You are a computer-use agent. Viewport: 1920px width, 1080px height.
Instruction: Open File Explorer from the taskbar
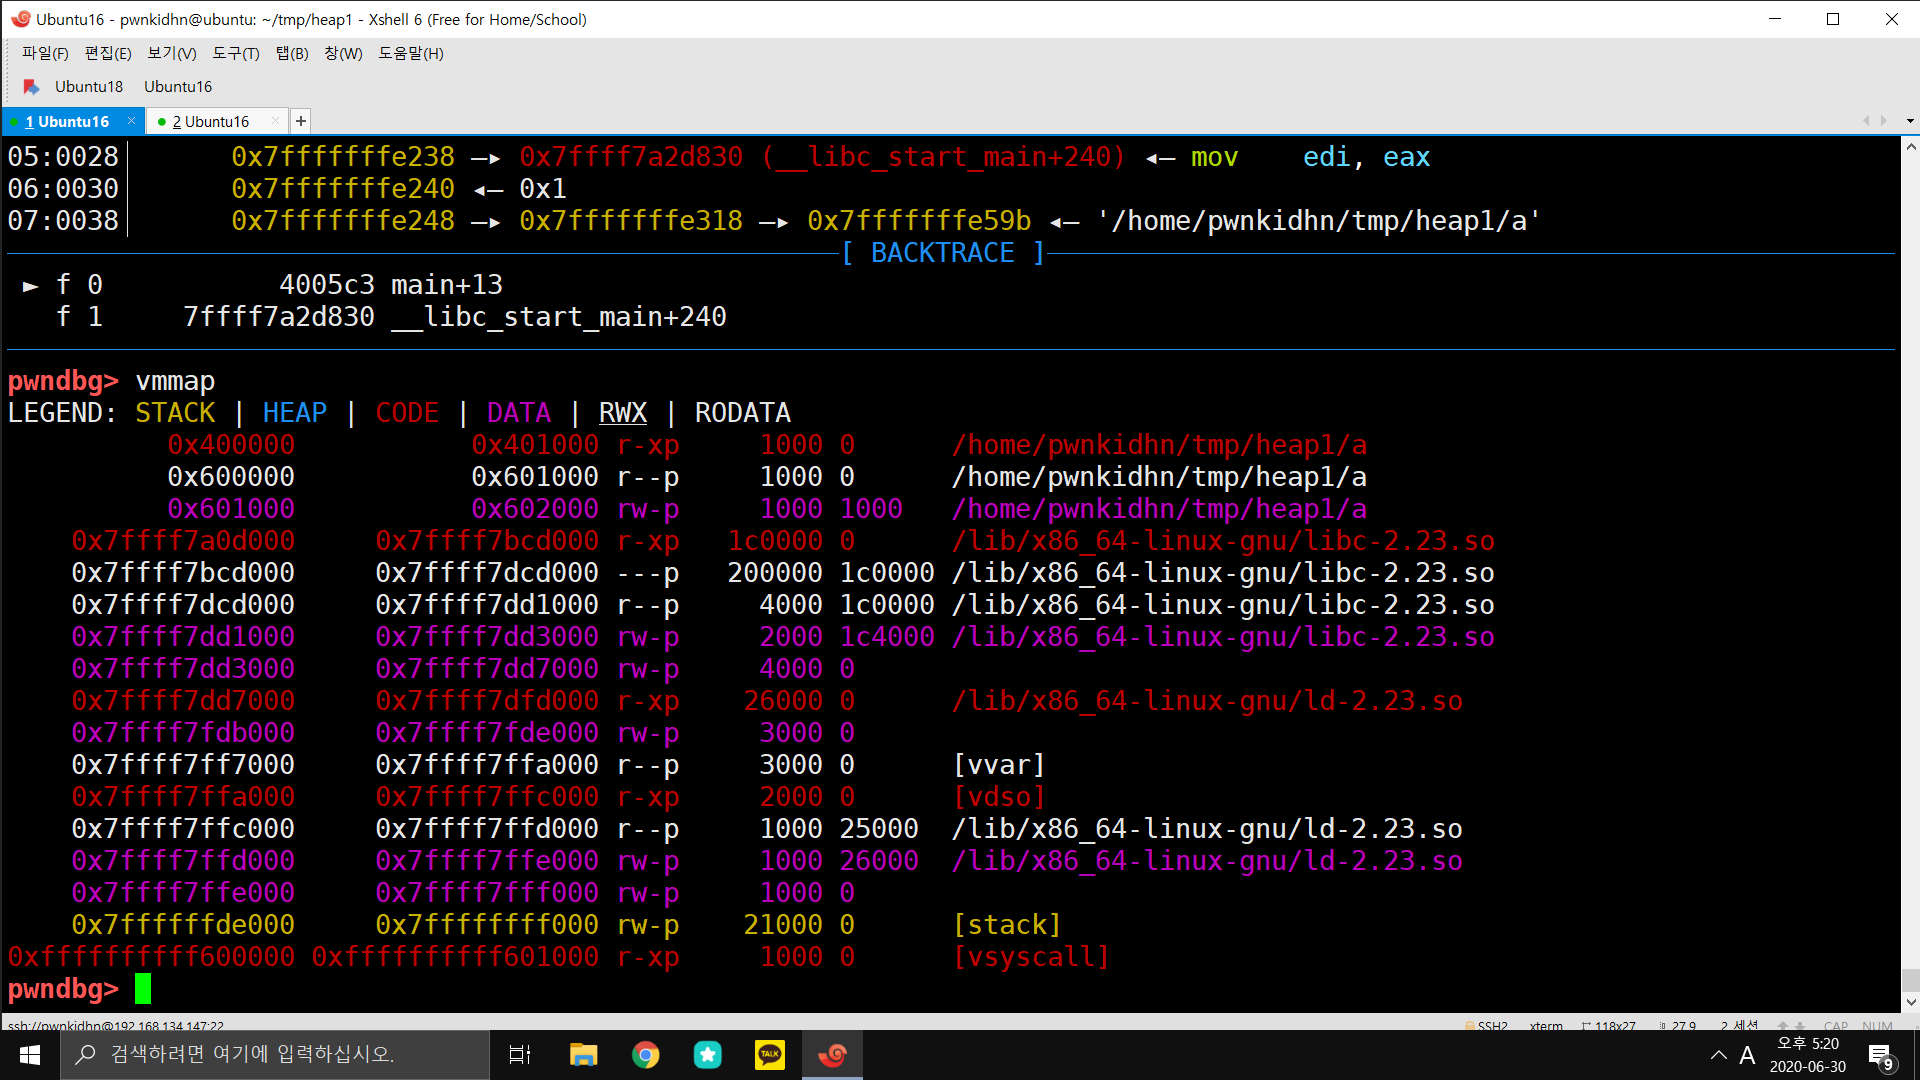point(583,1055)
